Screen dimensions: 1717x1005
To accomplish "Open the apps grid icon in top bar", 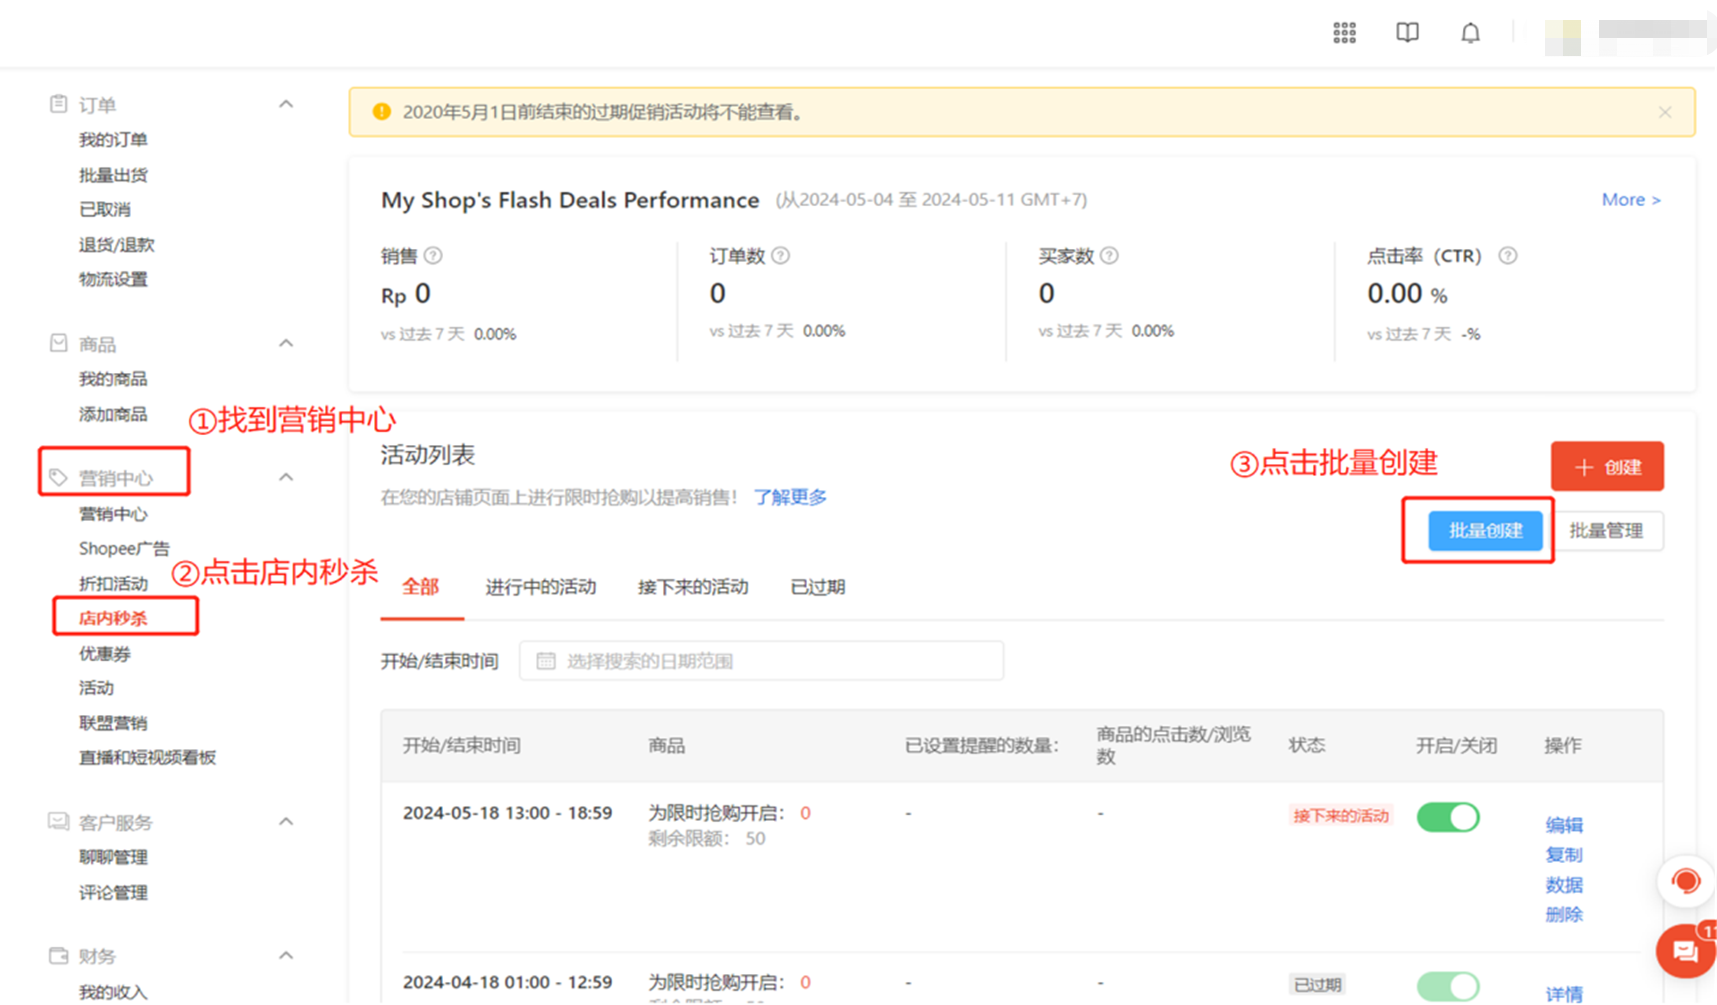I will (x=1344, y=32).
